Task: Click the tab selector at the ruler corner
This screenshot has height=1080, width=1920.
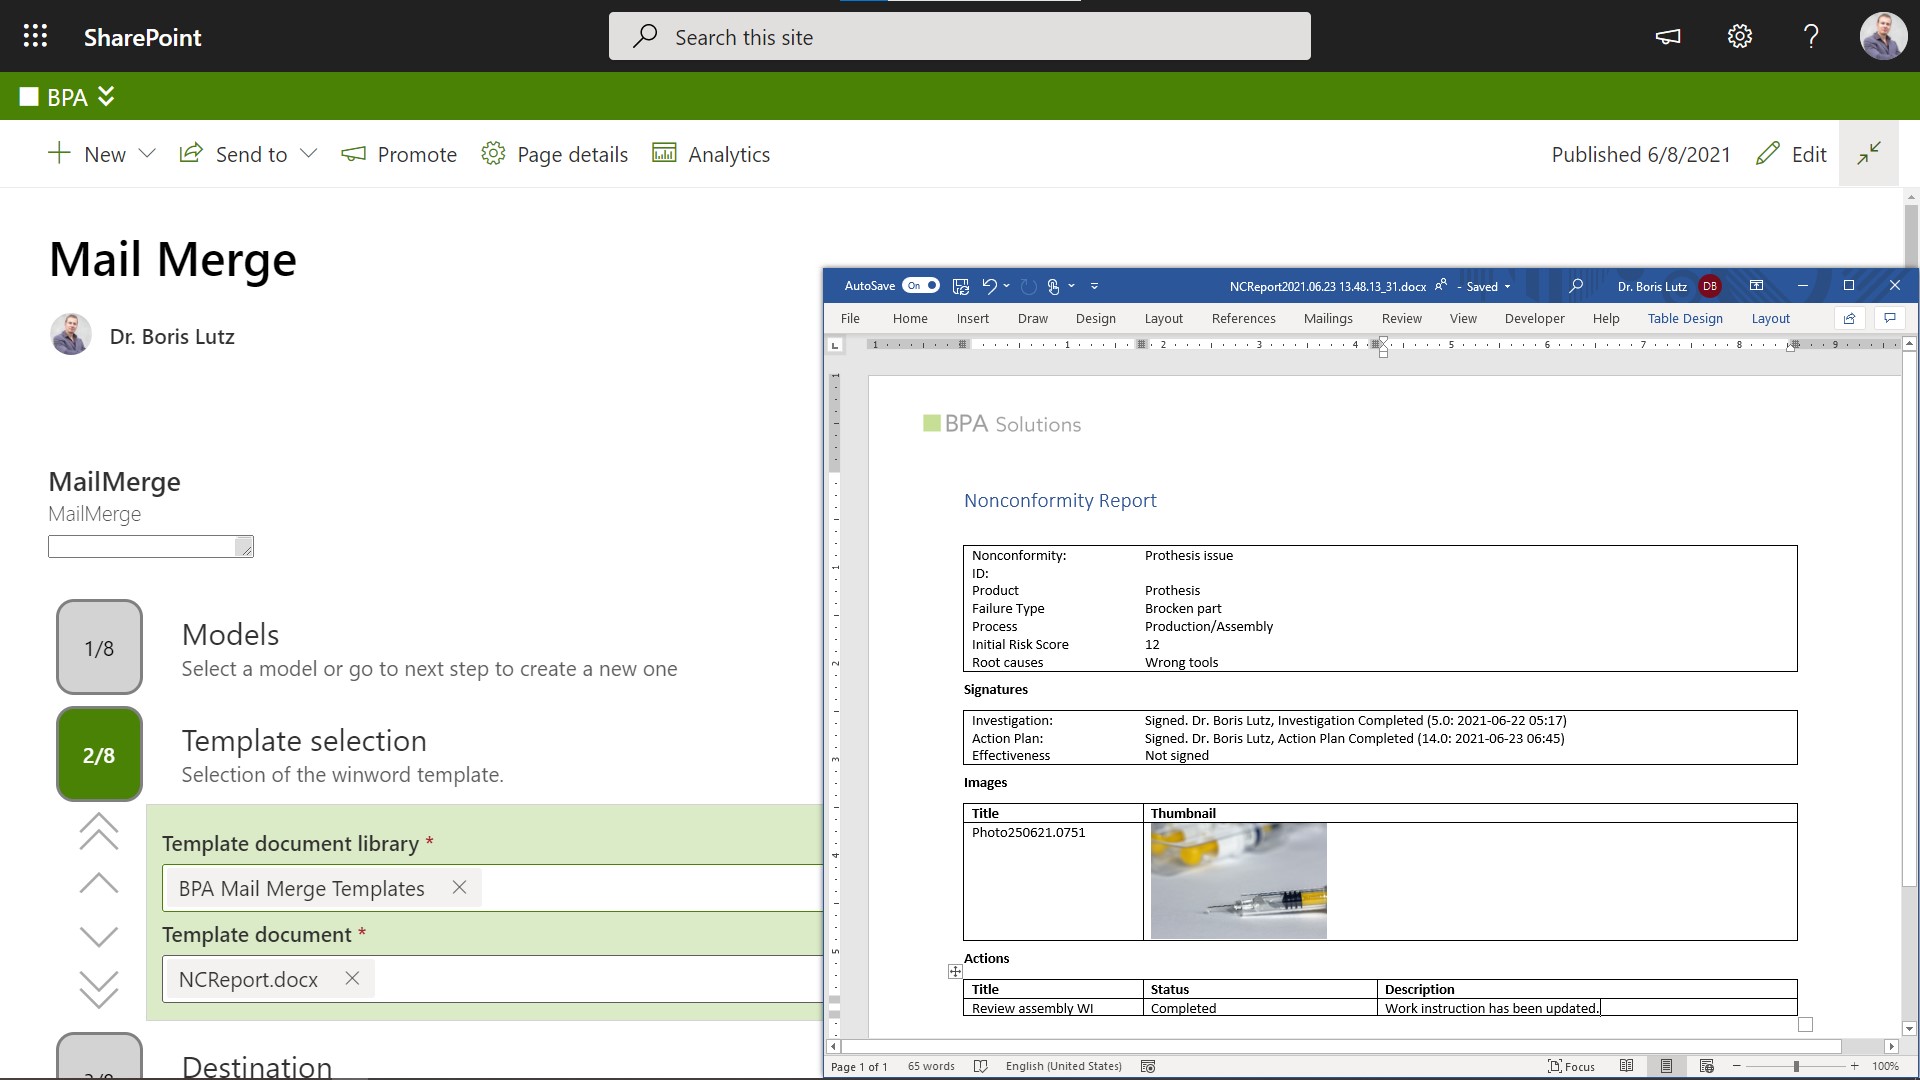Action: [835, 345]
